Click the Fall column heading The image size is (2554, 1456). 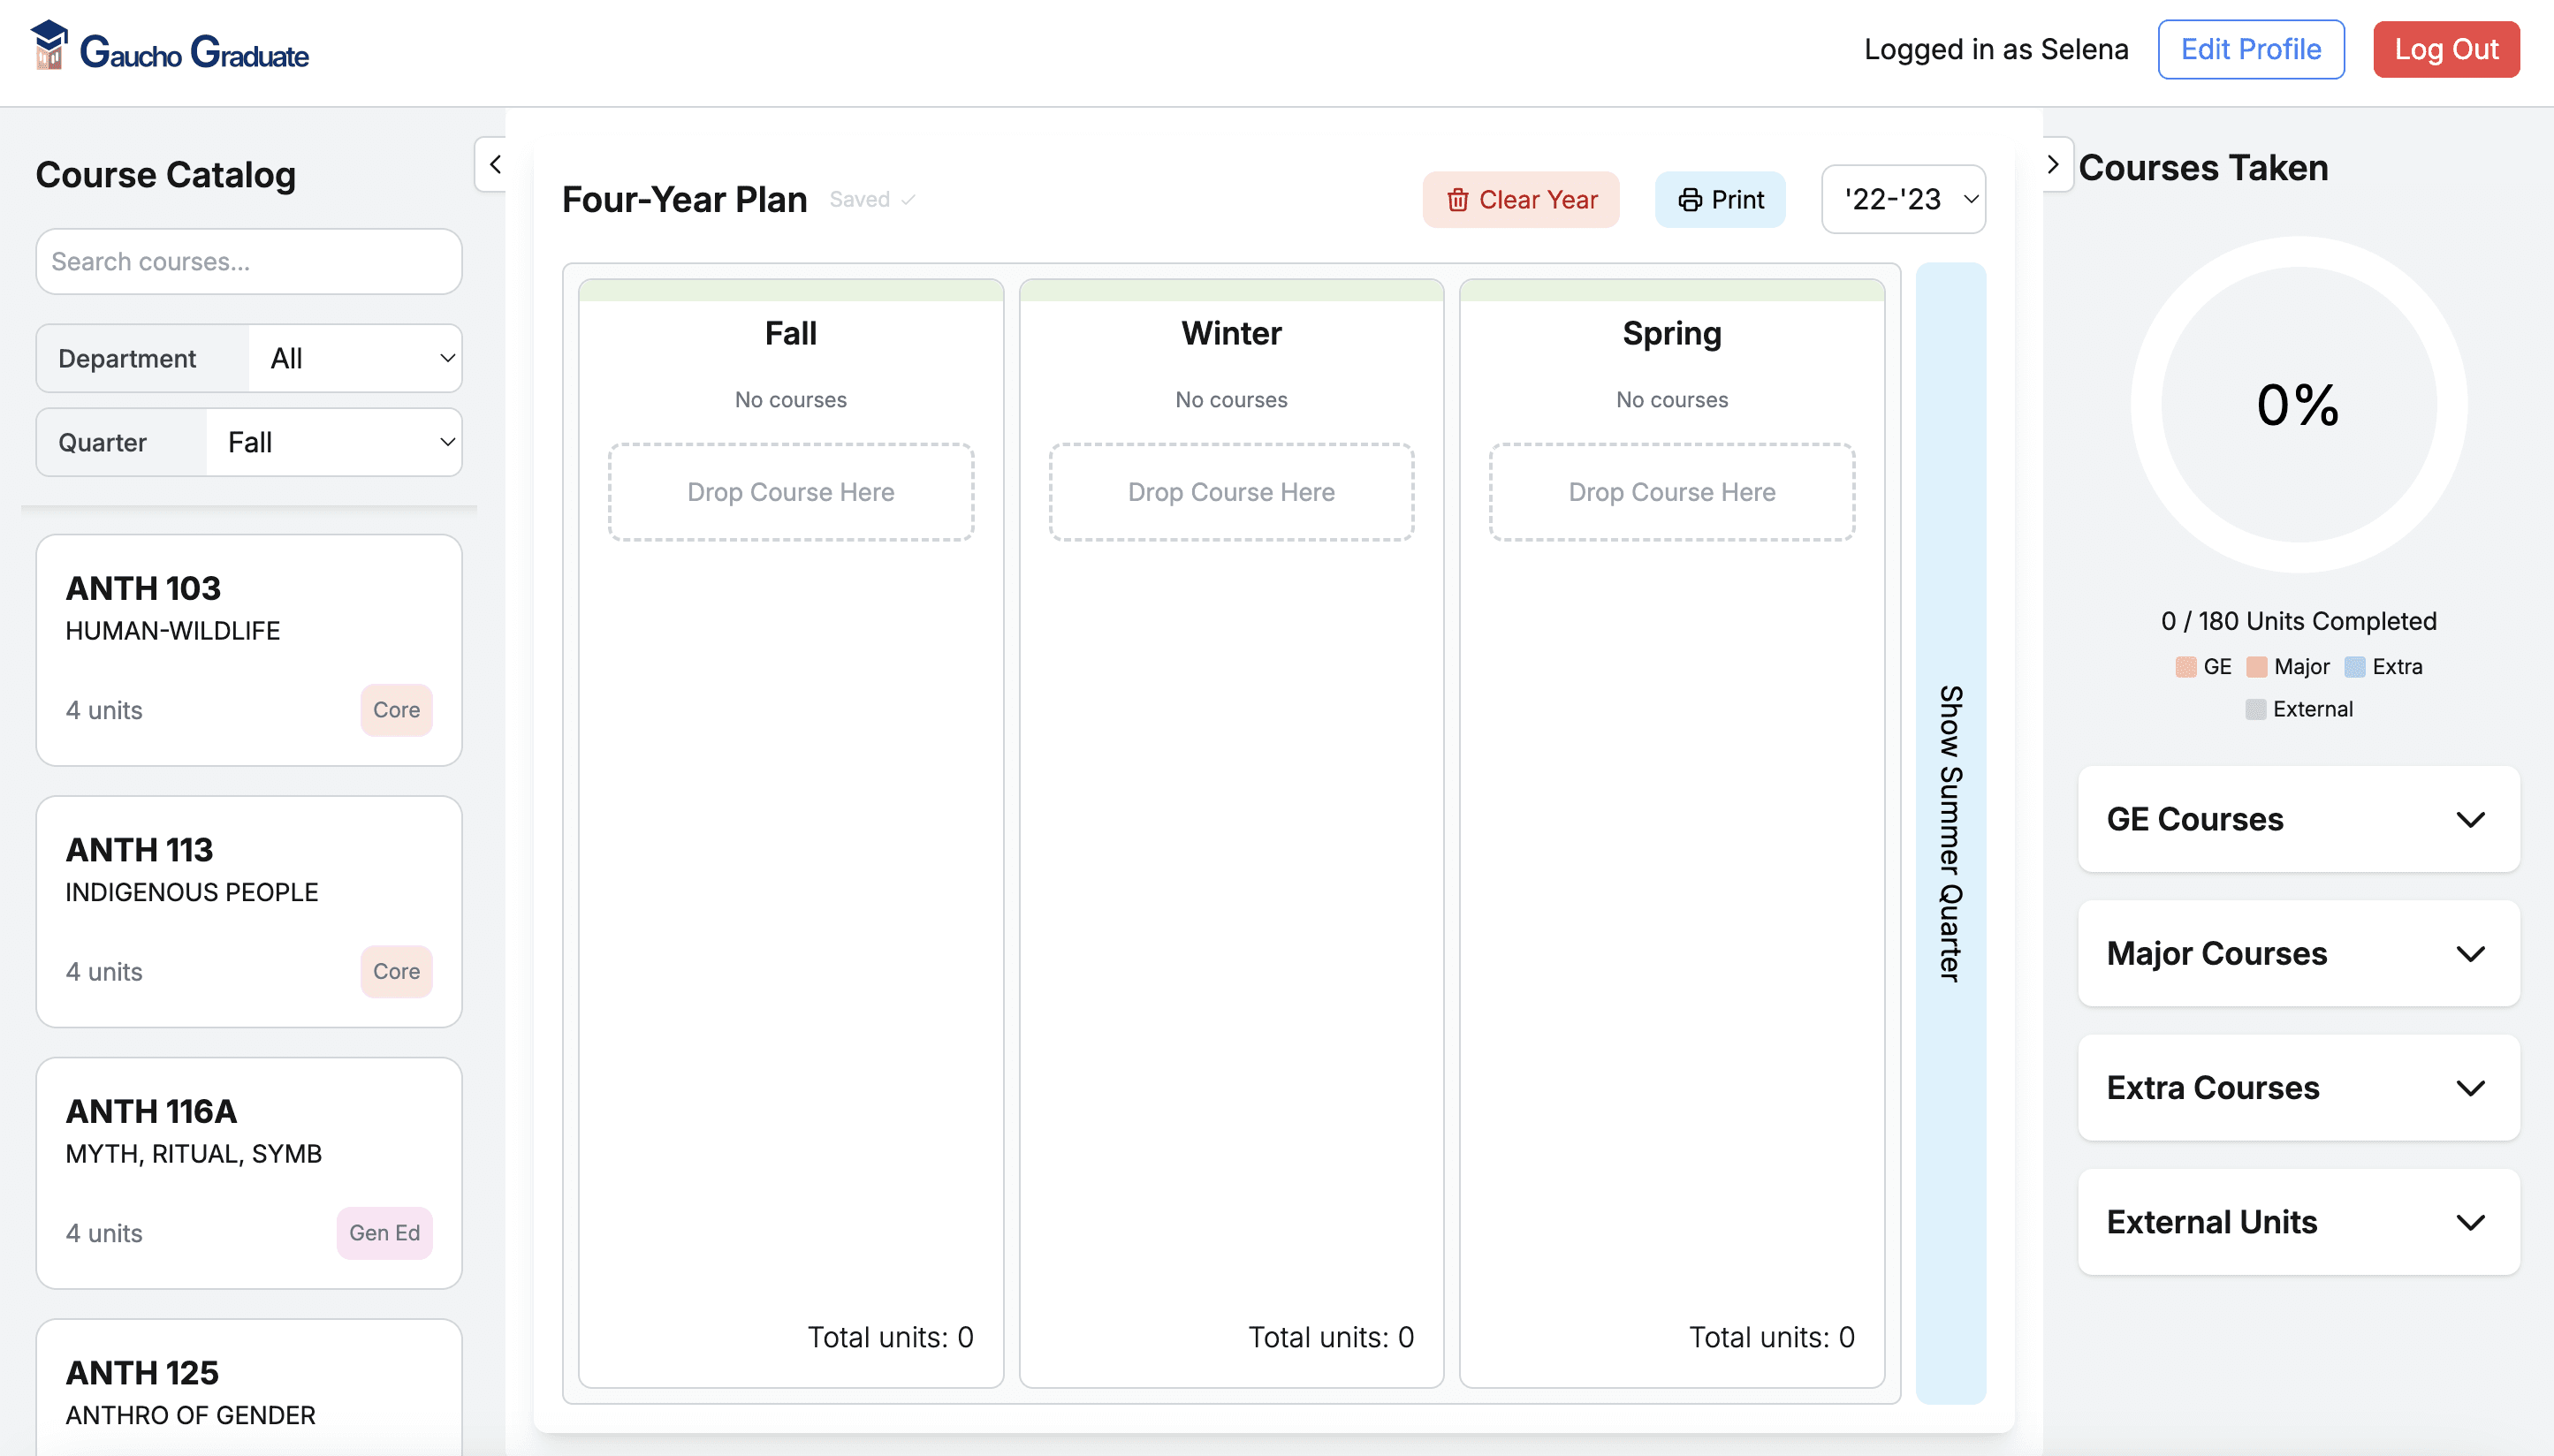click(x=790, y=333)
